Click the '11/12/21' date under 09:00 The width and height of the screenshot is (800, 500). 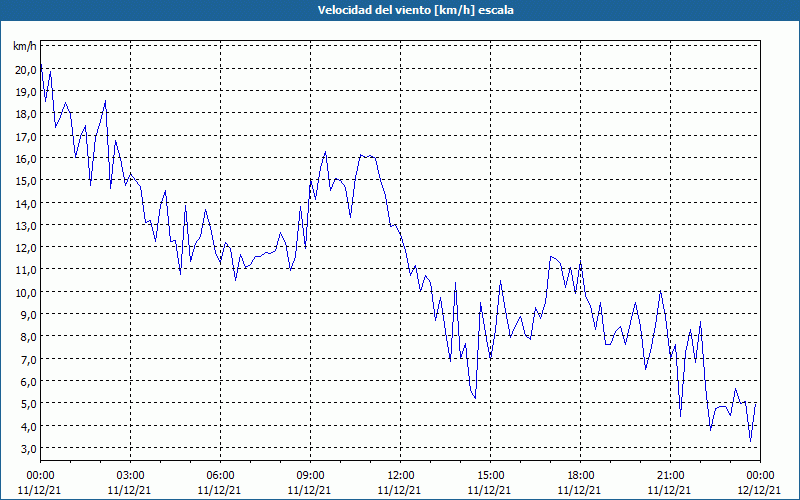tap(309, 490)
